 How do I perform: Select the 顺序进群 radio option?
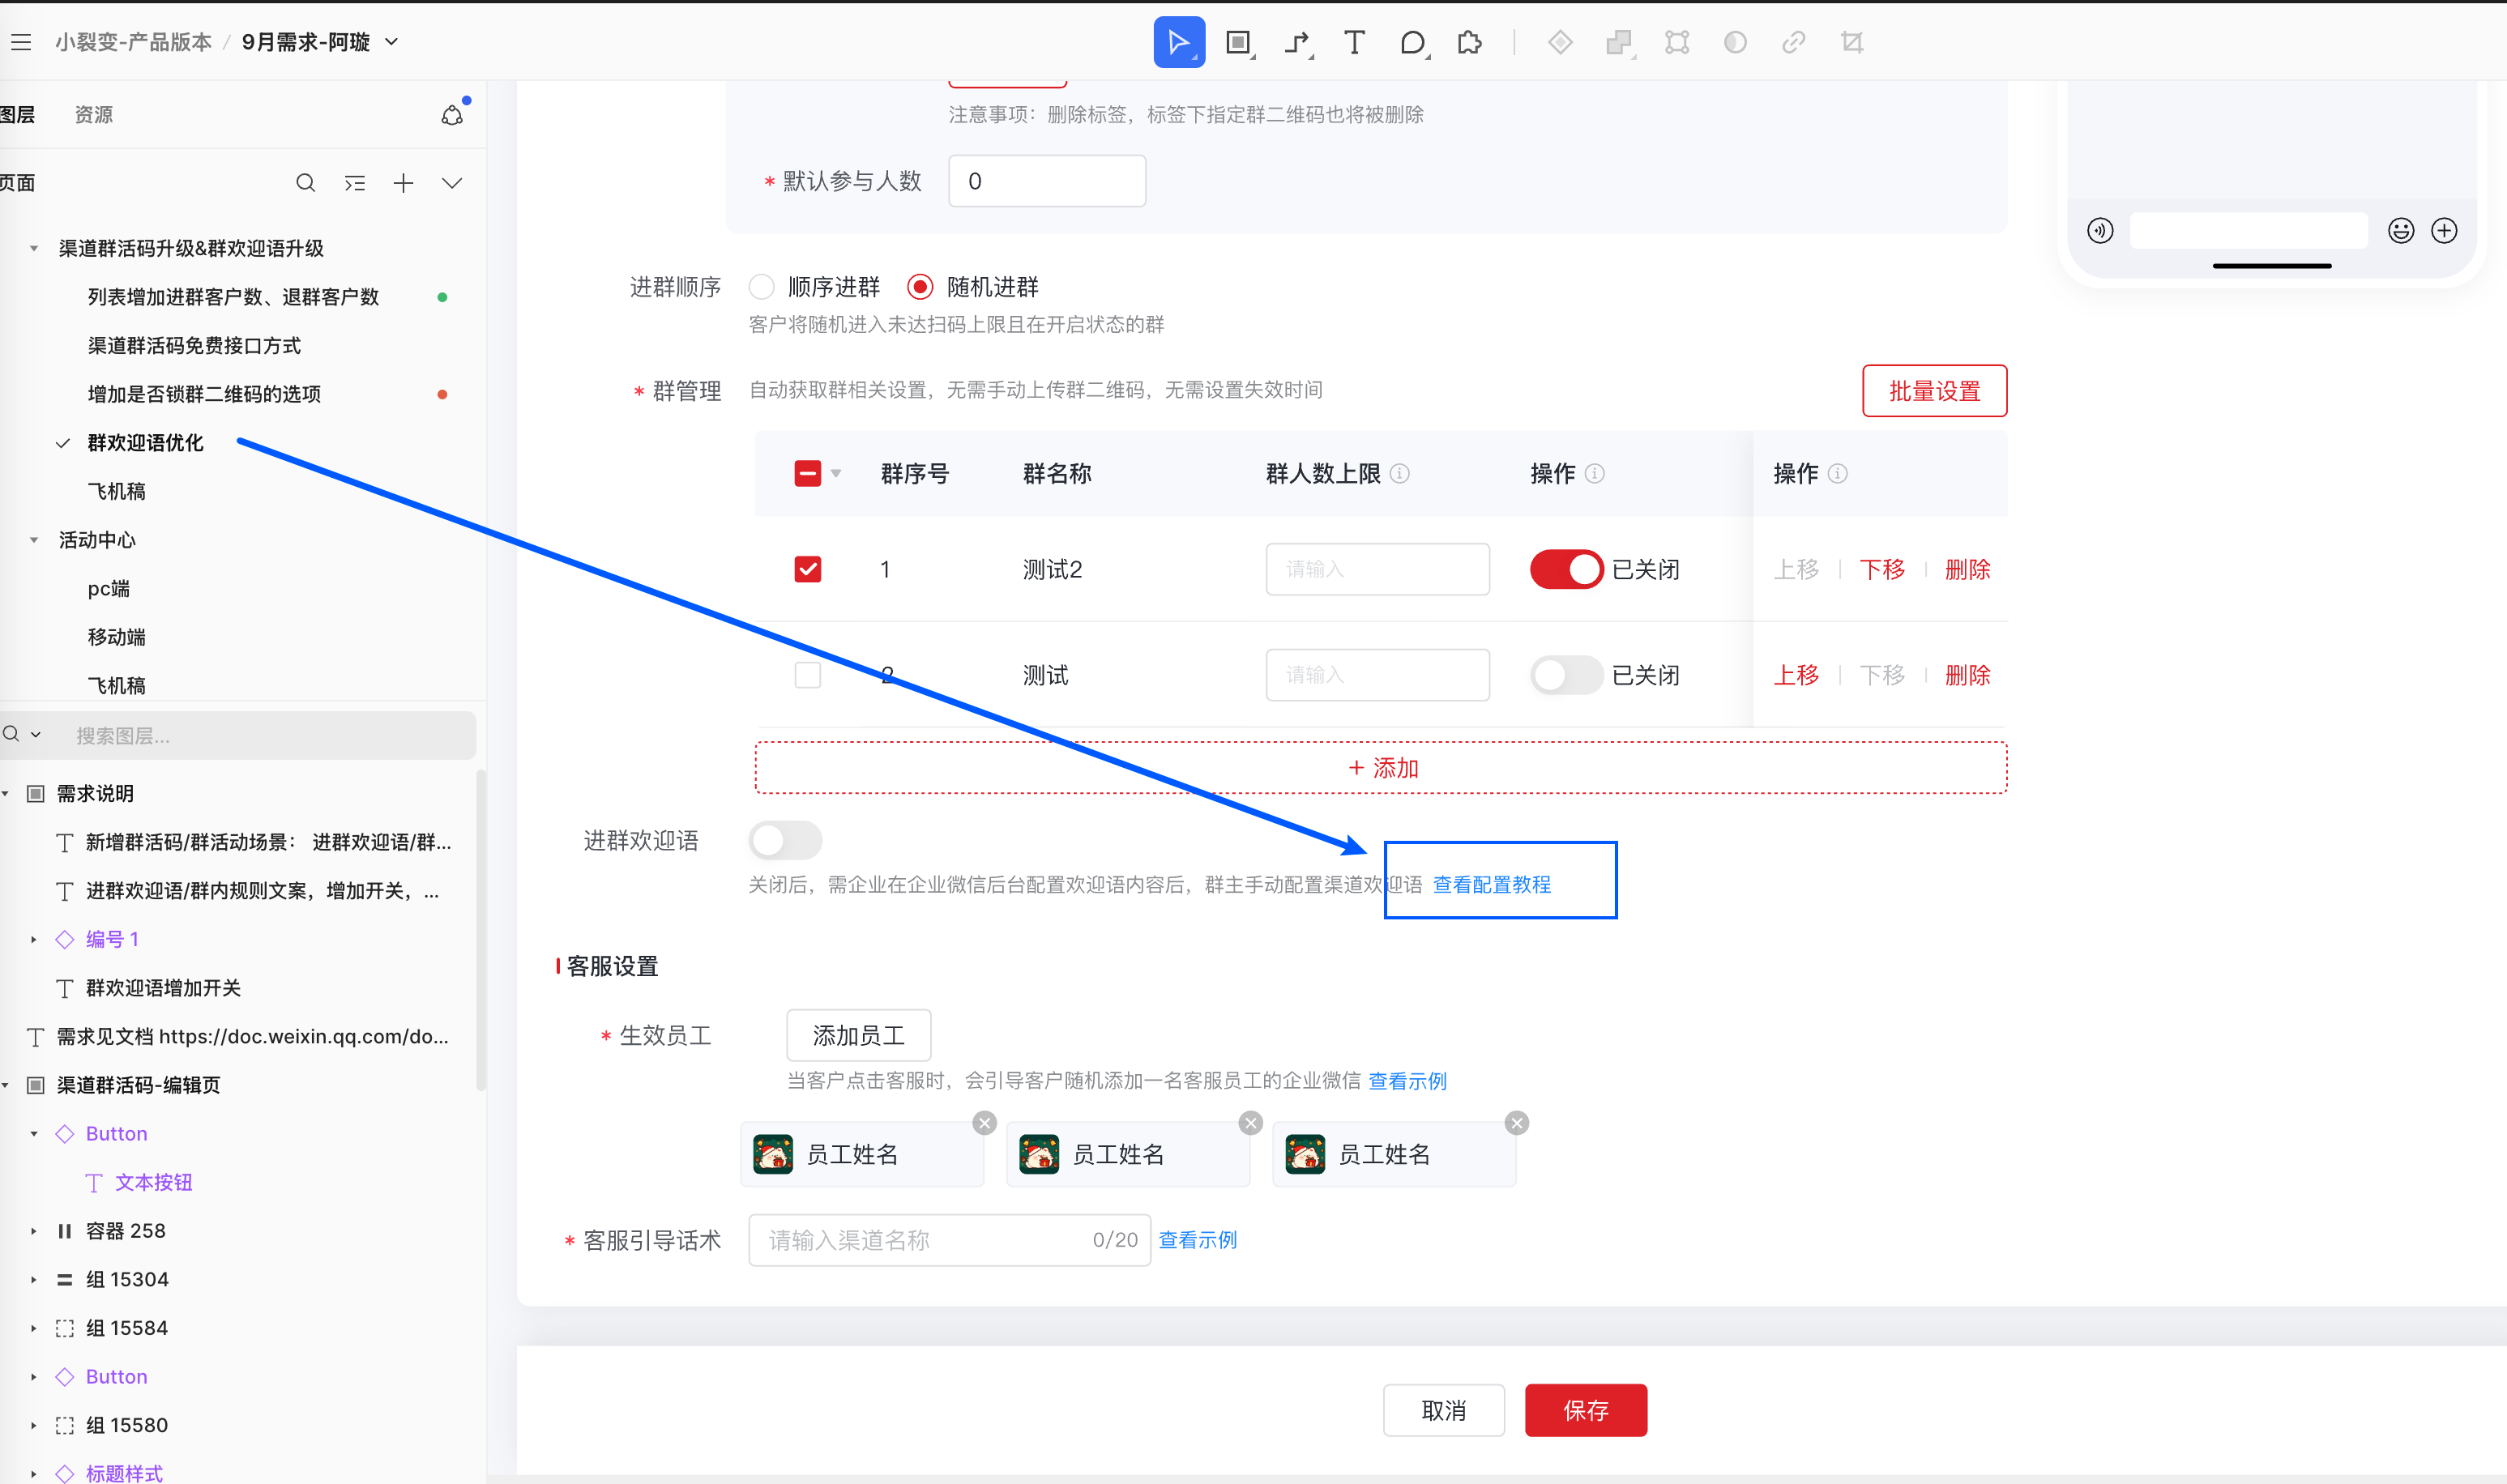coord(762,287)
